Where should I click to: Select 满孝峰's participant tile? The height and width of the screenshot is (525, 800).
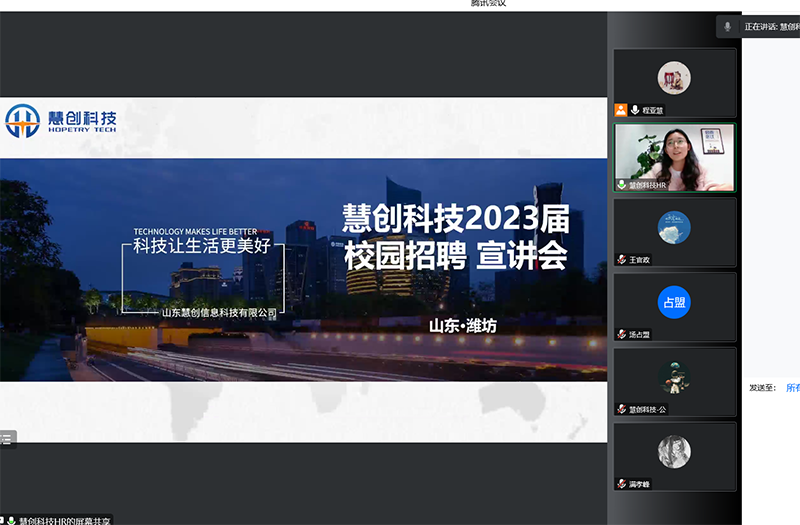[x=674, y=452]
